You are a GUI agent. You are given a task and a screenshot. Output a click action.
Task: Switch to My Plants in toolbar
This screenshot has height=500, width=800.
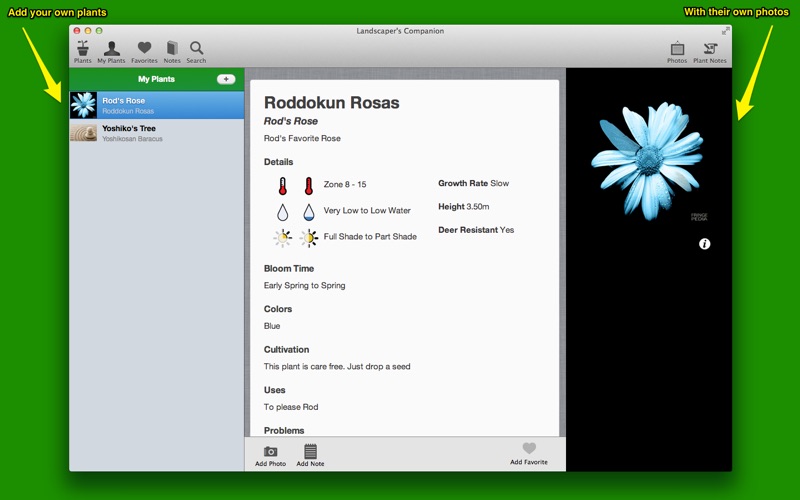pos(111,52)
